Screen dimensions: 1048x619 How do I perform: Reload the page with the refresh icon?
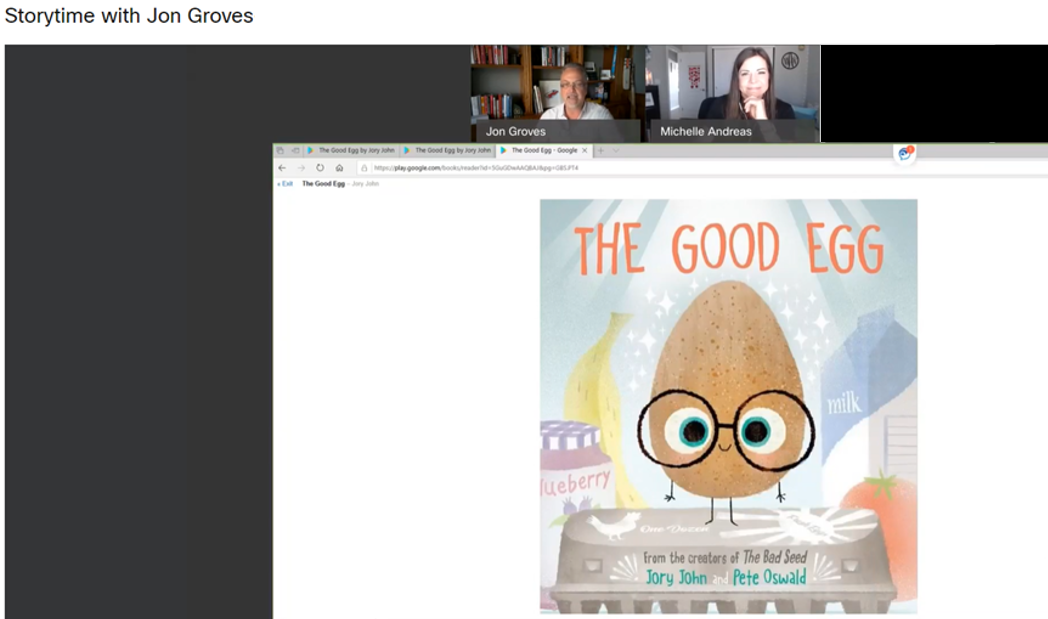click(320, 168)
